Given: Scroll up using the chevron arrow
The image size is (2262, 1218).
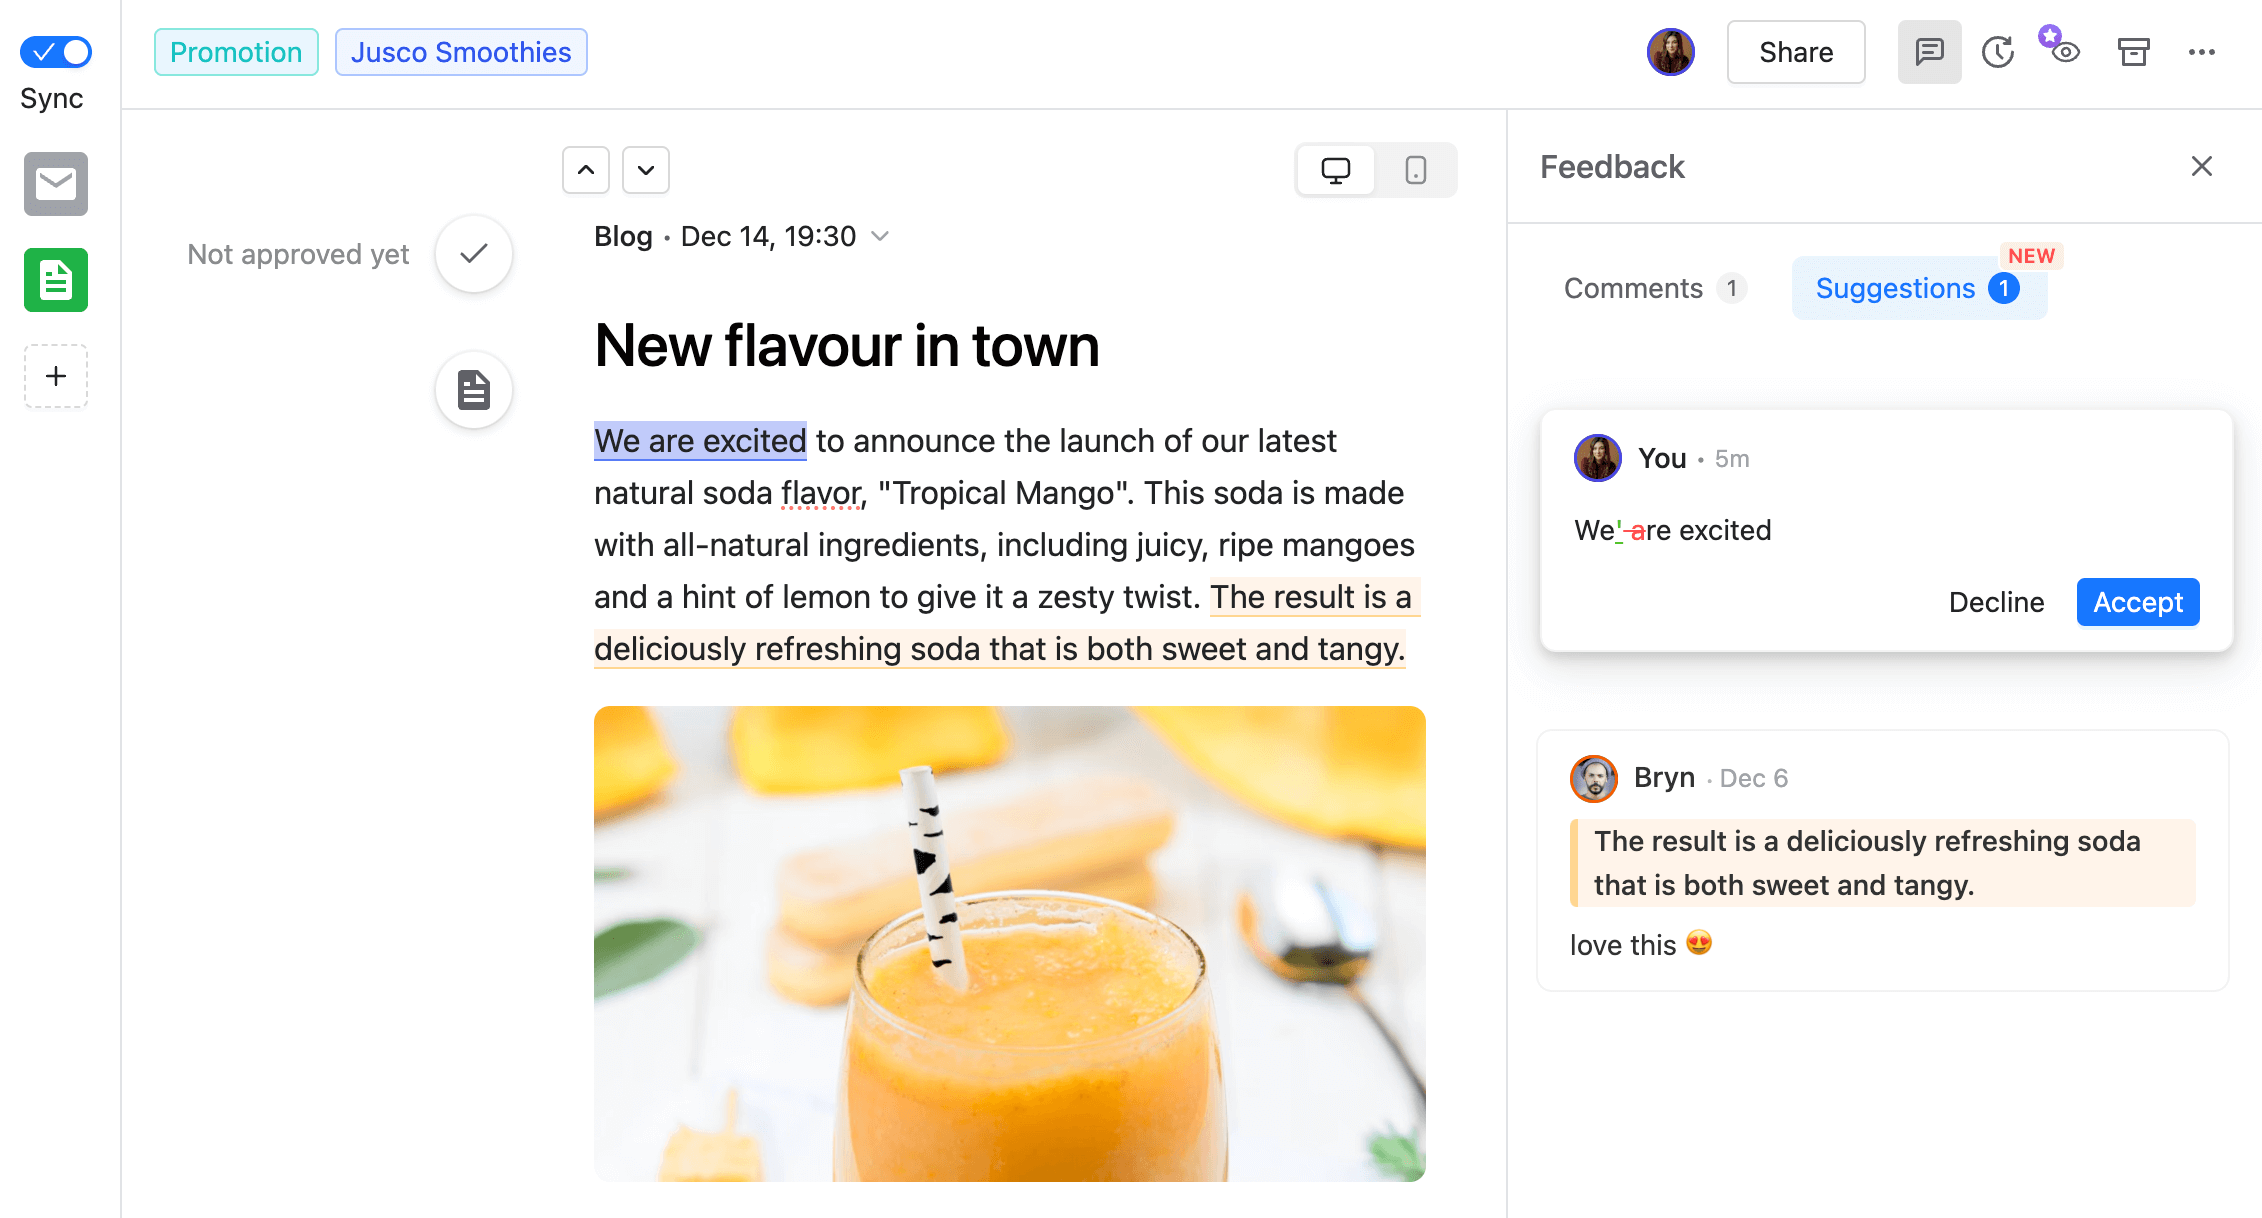Looking at the screenshot, I should pos(585,170).
